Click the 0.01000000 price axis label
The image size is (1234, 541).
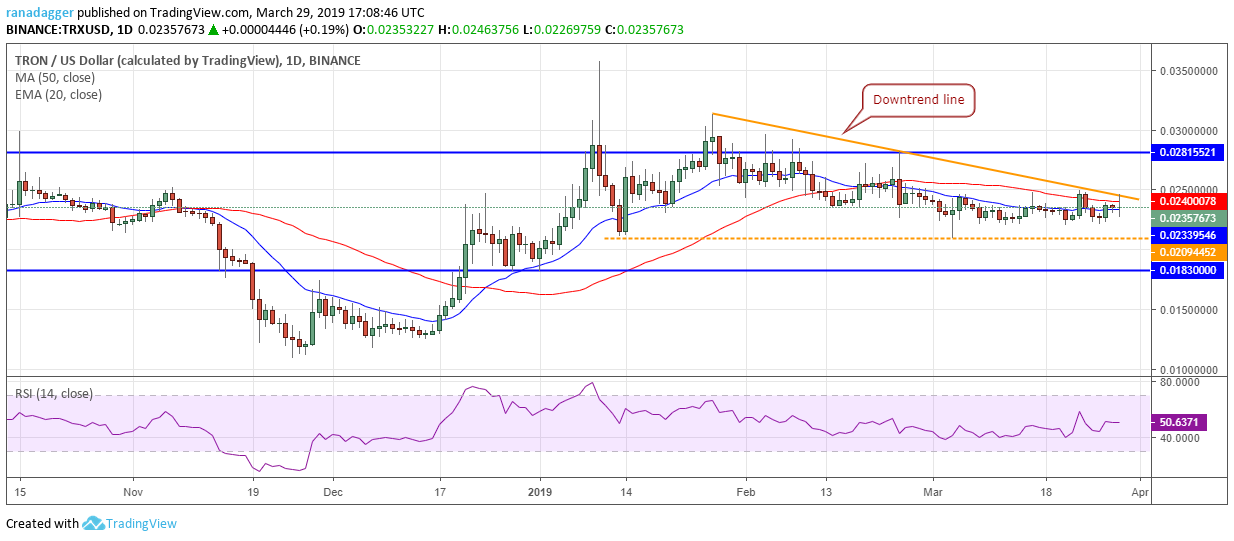pyautogui.click(x=1188, y=370)
